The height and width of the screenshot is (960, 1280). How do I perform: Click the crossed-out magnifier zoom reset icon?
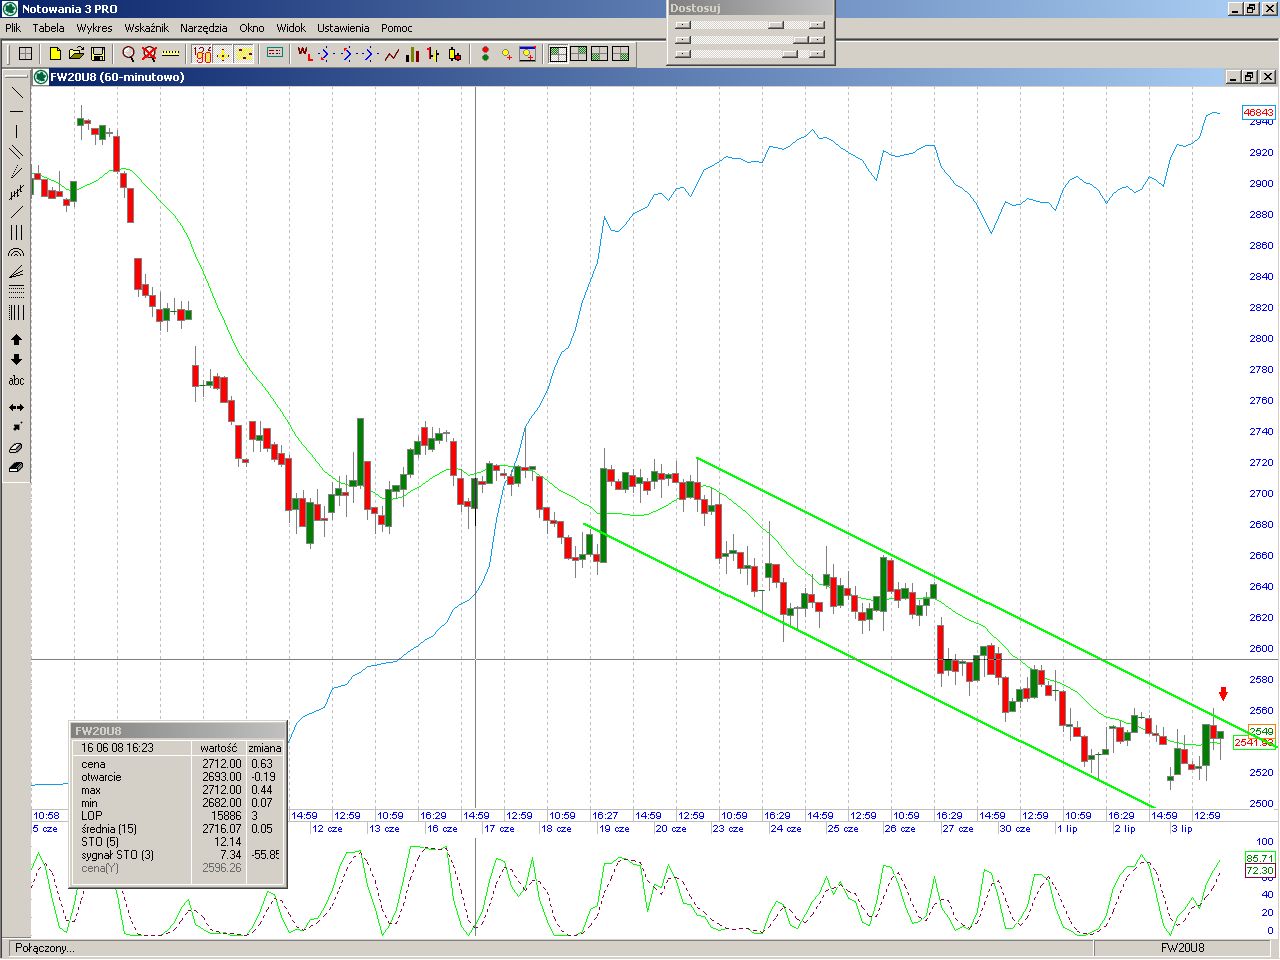click(149, 54)
